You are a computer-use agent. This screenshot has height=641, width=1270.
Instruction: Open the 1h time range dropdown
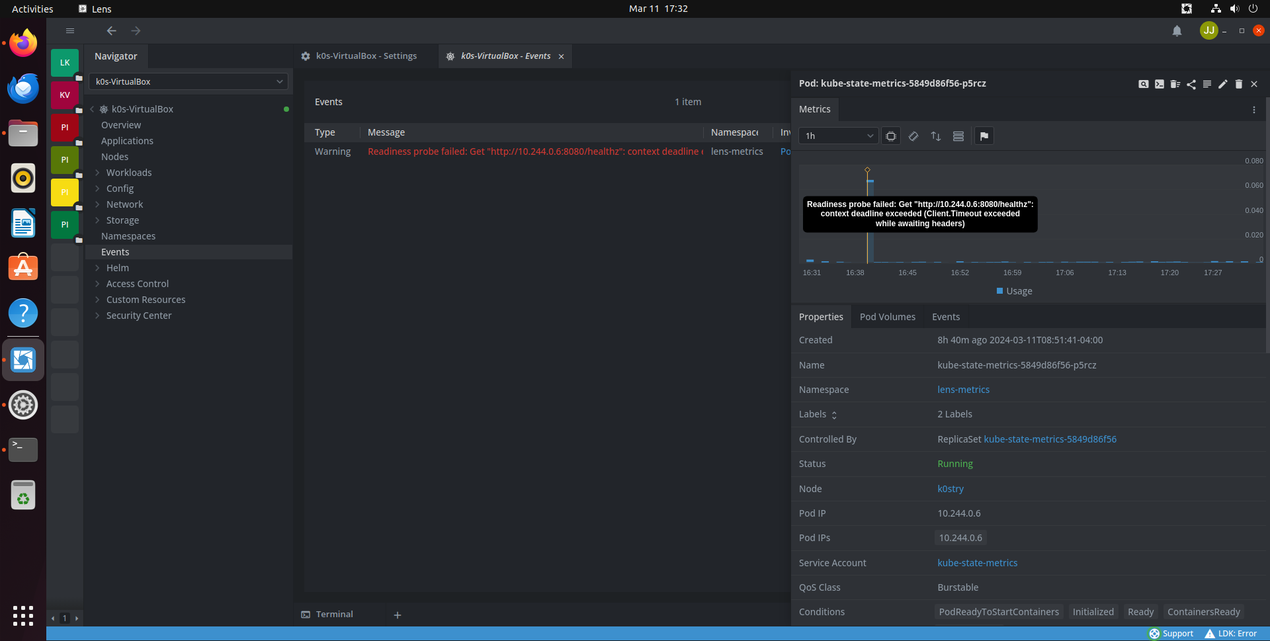[x=839, y=136]
